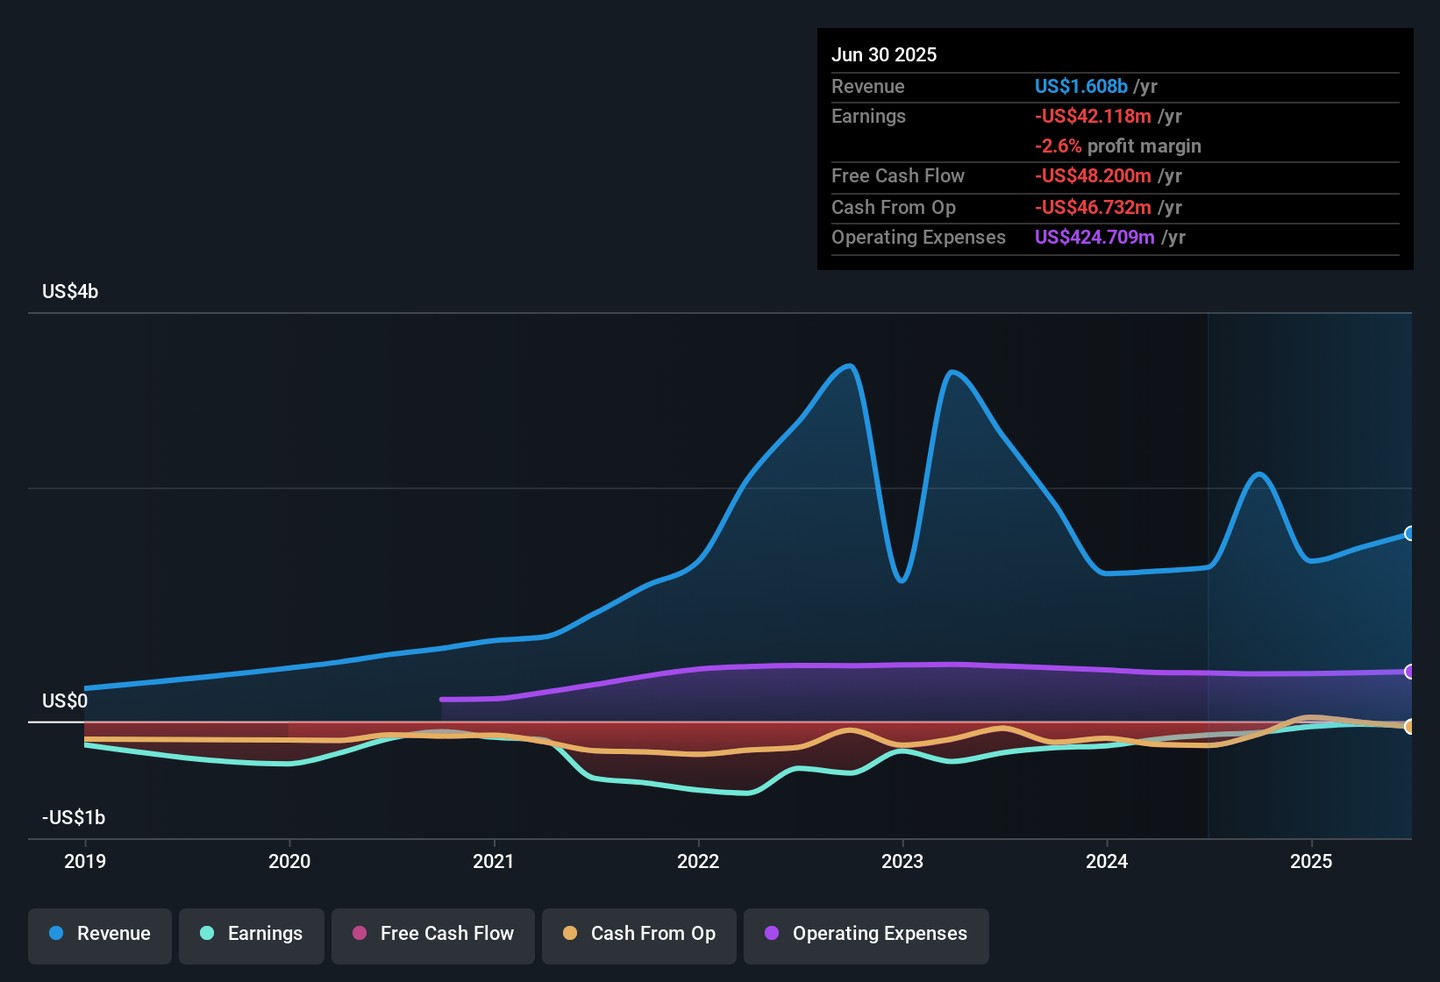Click the orange Cash From Op endpoint marker
The image size is (1440, 982).
coord(1409,727)
